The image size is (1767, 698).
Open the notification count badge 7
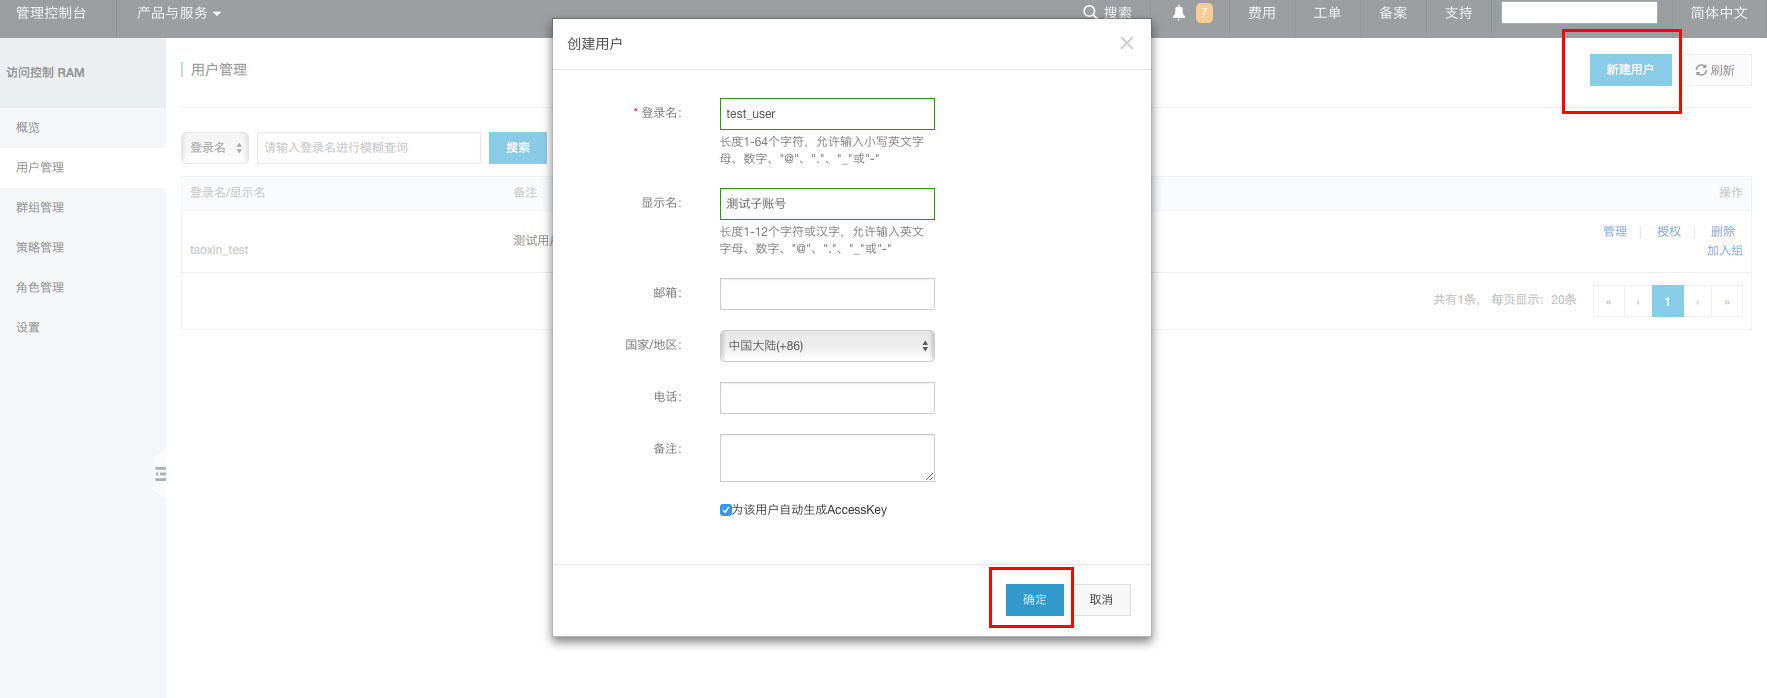[x=1204, y=13]
